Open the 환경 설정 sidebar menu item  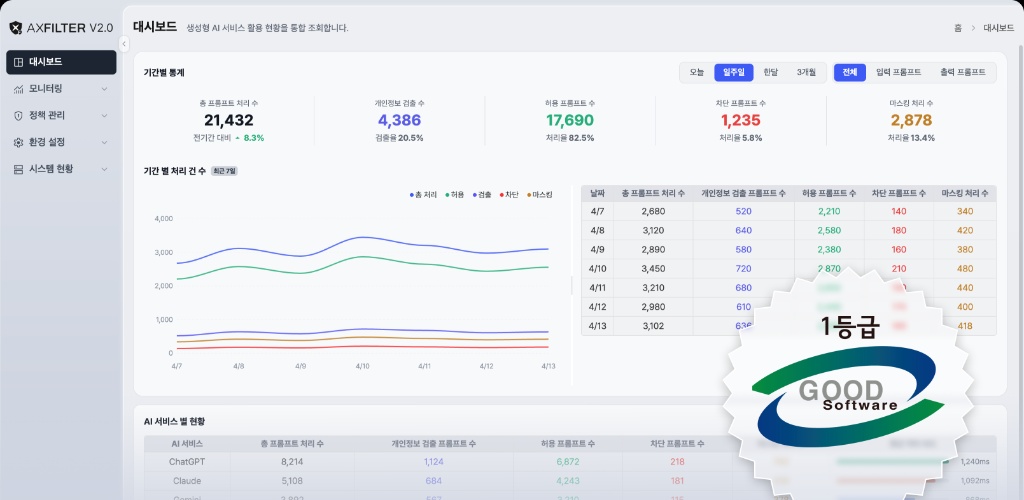pyautogui.click(x=61, y=142)
